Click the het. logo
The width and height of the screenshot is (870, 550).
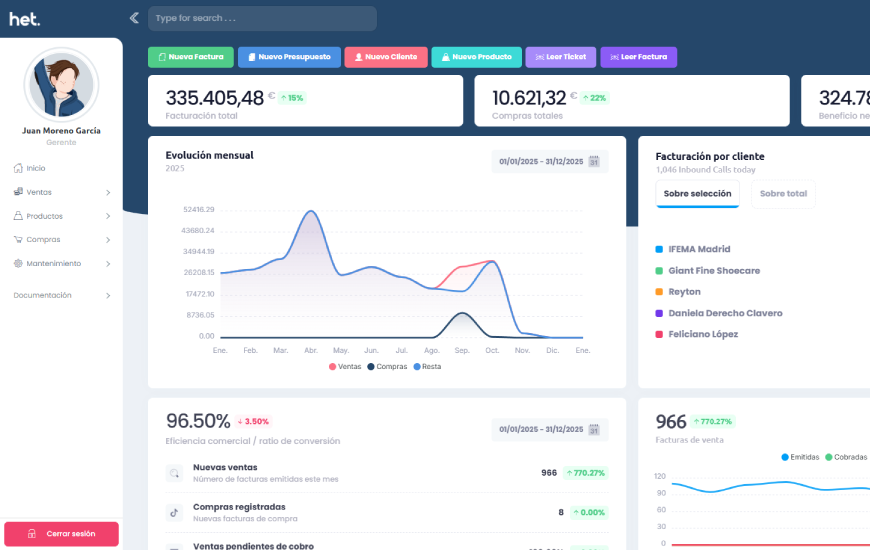pyautogui.click(x=25, y=18)
